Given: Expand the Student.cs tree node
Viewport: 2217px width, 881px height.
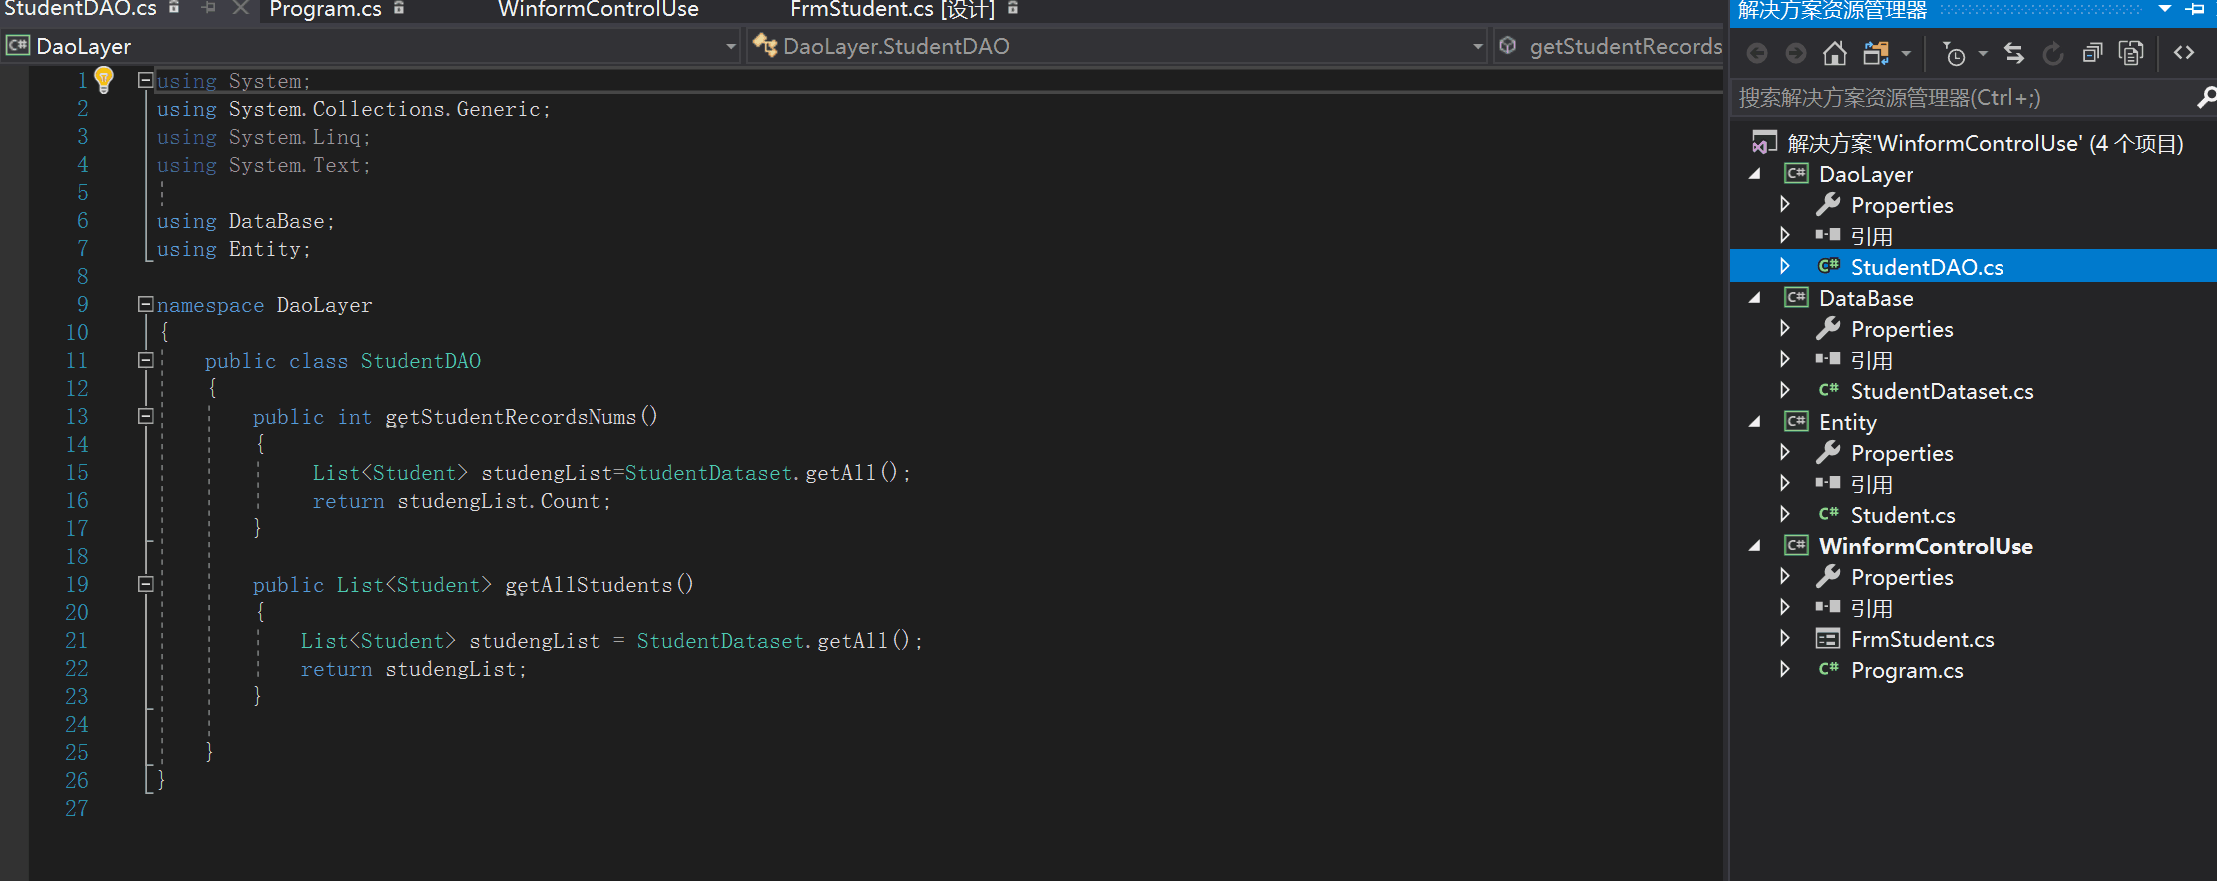Looking at the screenshot, I should tap(1785, 514).
